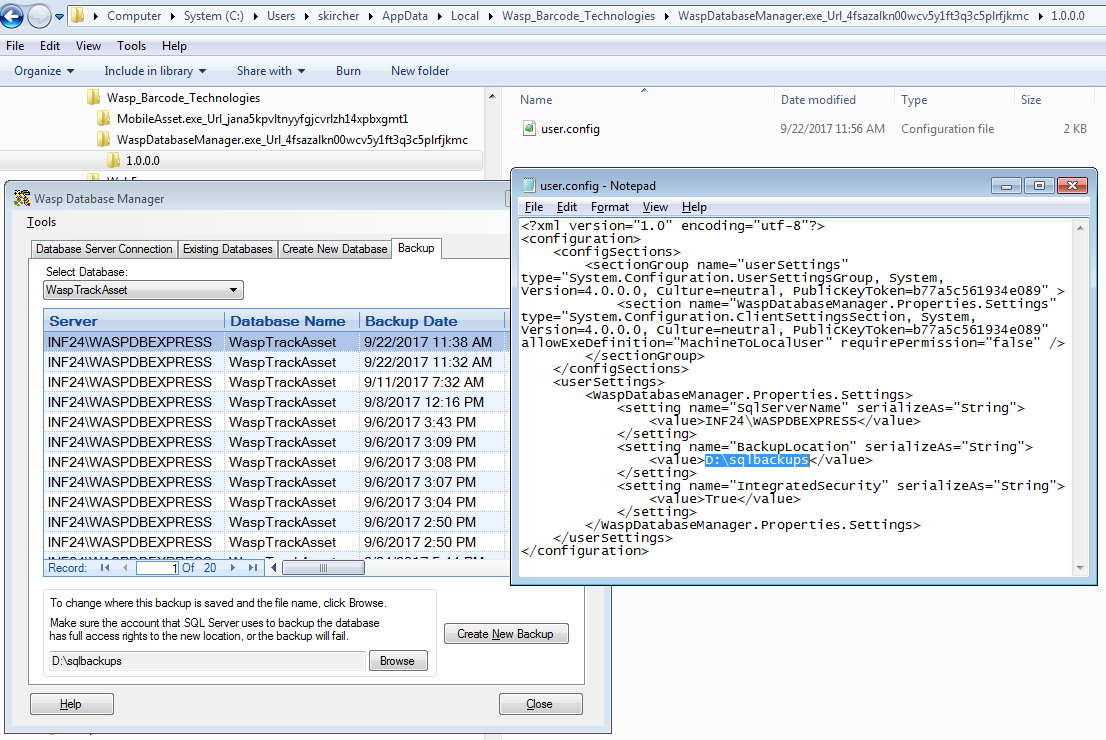The height and width of the screenshot is (740, 1106).
Task: Open the recent locations dropdown arrow
Action: (x=59, y=16)
